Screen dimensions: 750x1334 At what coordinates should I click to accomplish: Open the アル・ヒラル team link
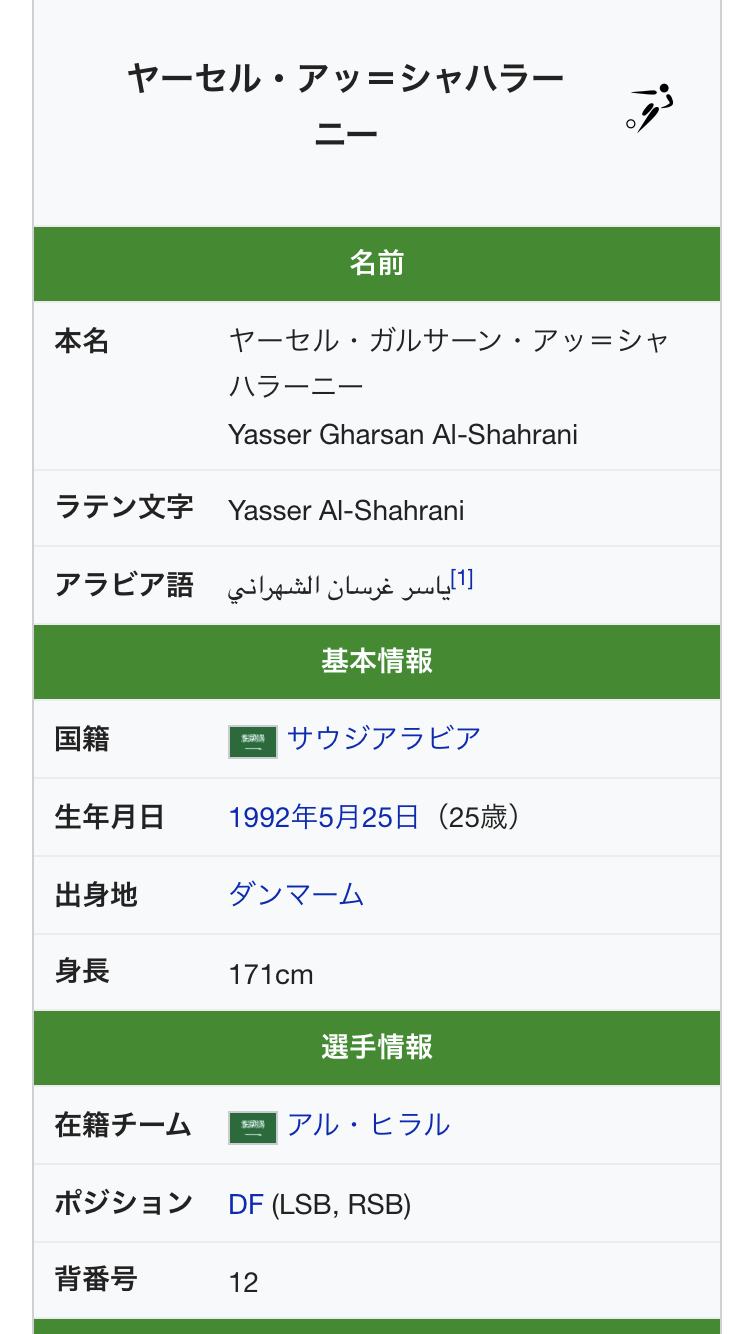click(368, 1125)
